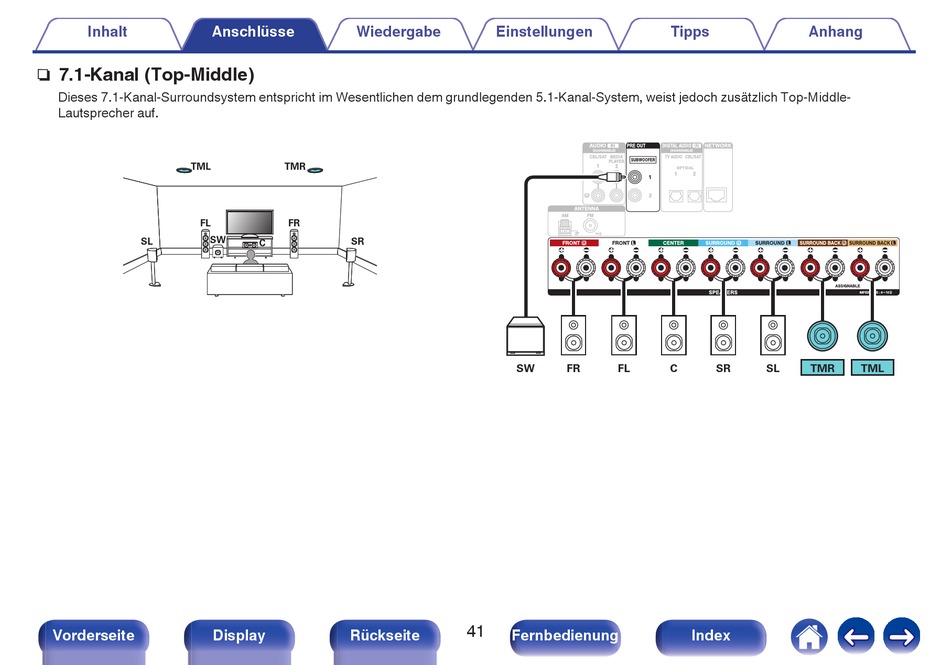Click the sofa in room illustration
The width and height of the screenshot is (950, 665).
(250, 279)
